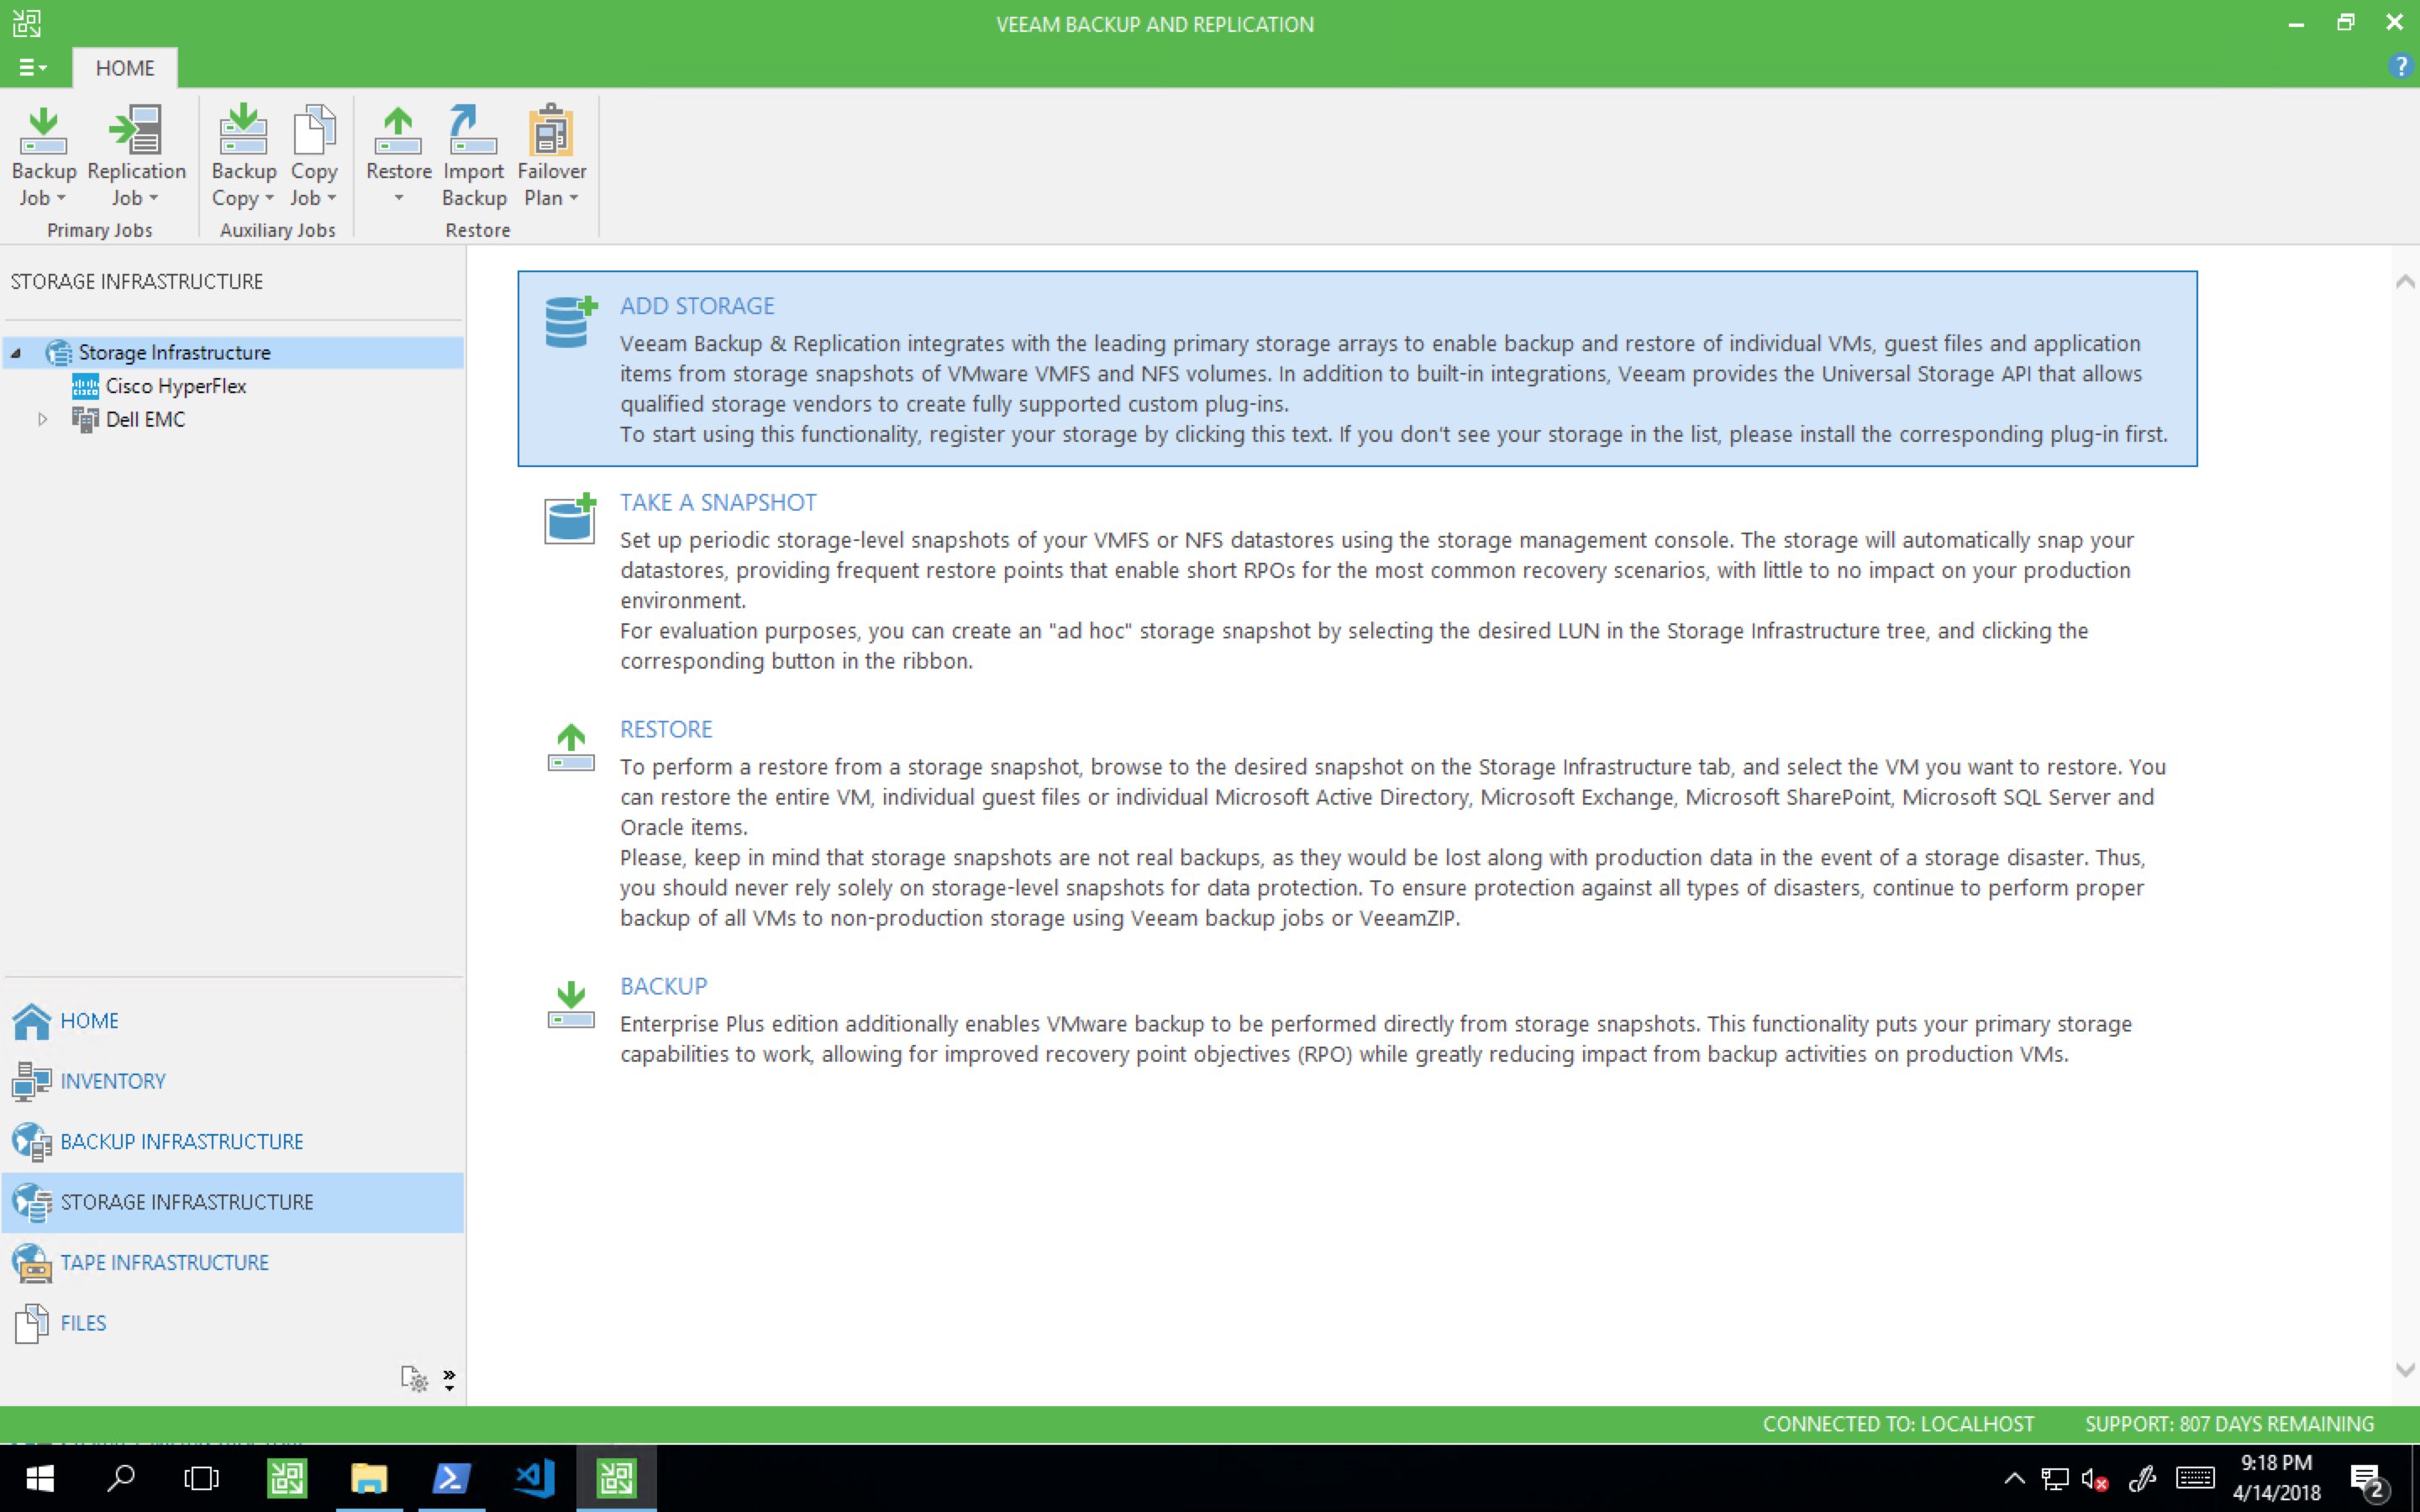
Task: Open the Restore dropdown arrow
Action: pyautogui.click(x=398, y=198)
